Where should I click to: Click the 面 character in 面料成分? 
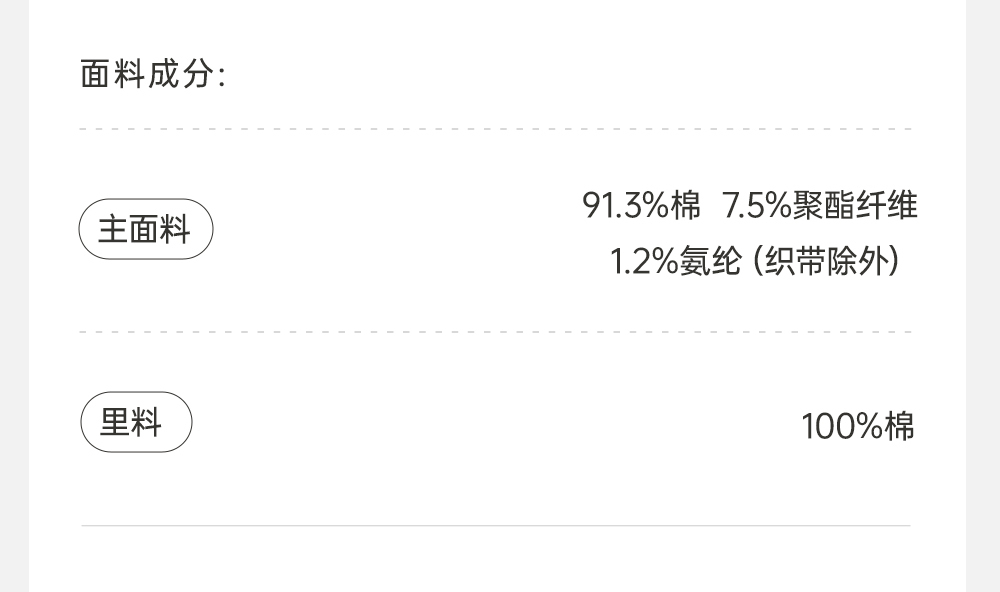[95, 74]
